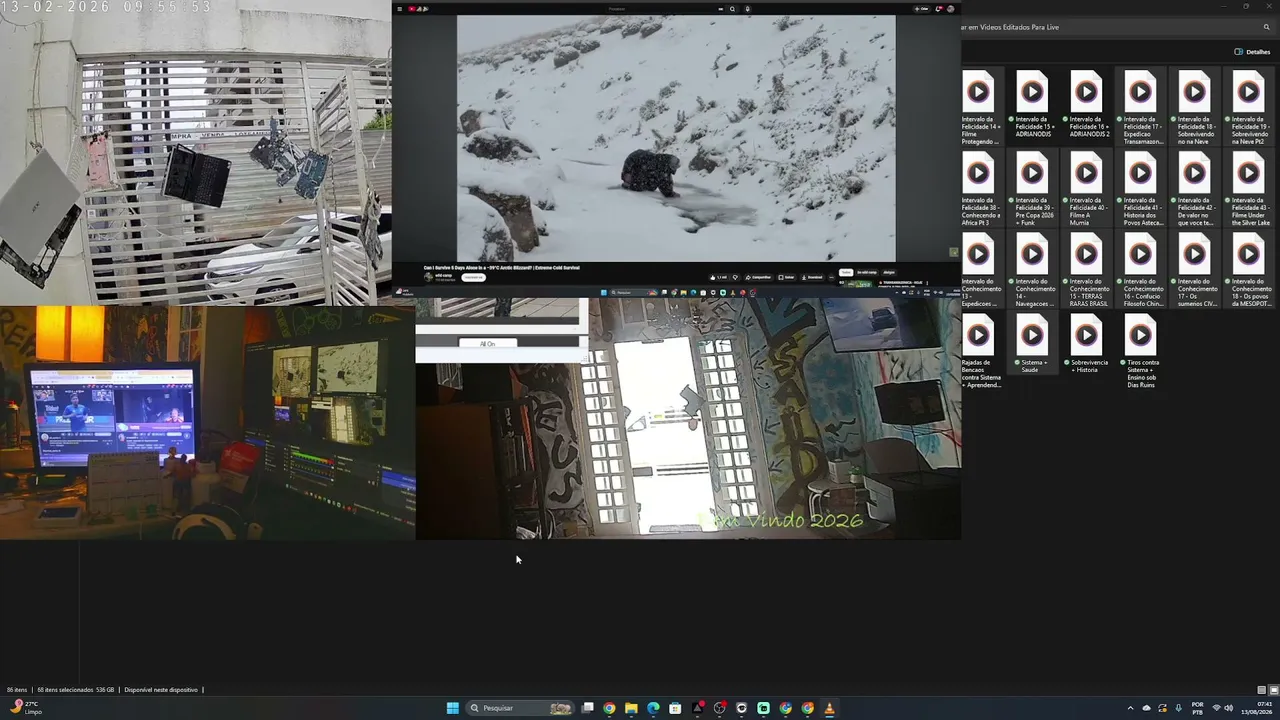Image resolution: width=1280 pixels, height=720 pixels.
Task: Open File Explorer from the taskbar
Action: [631, 708]
